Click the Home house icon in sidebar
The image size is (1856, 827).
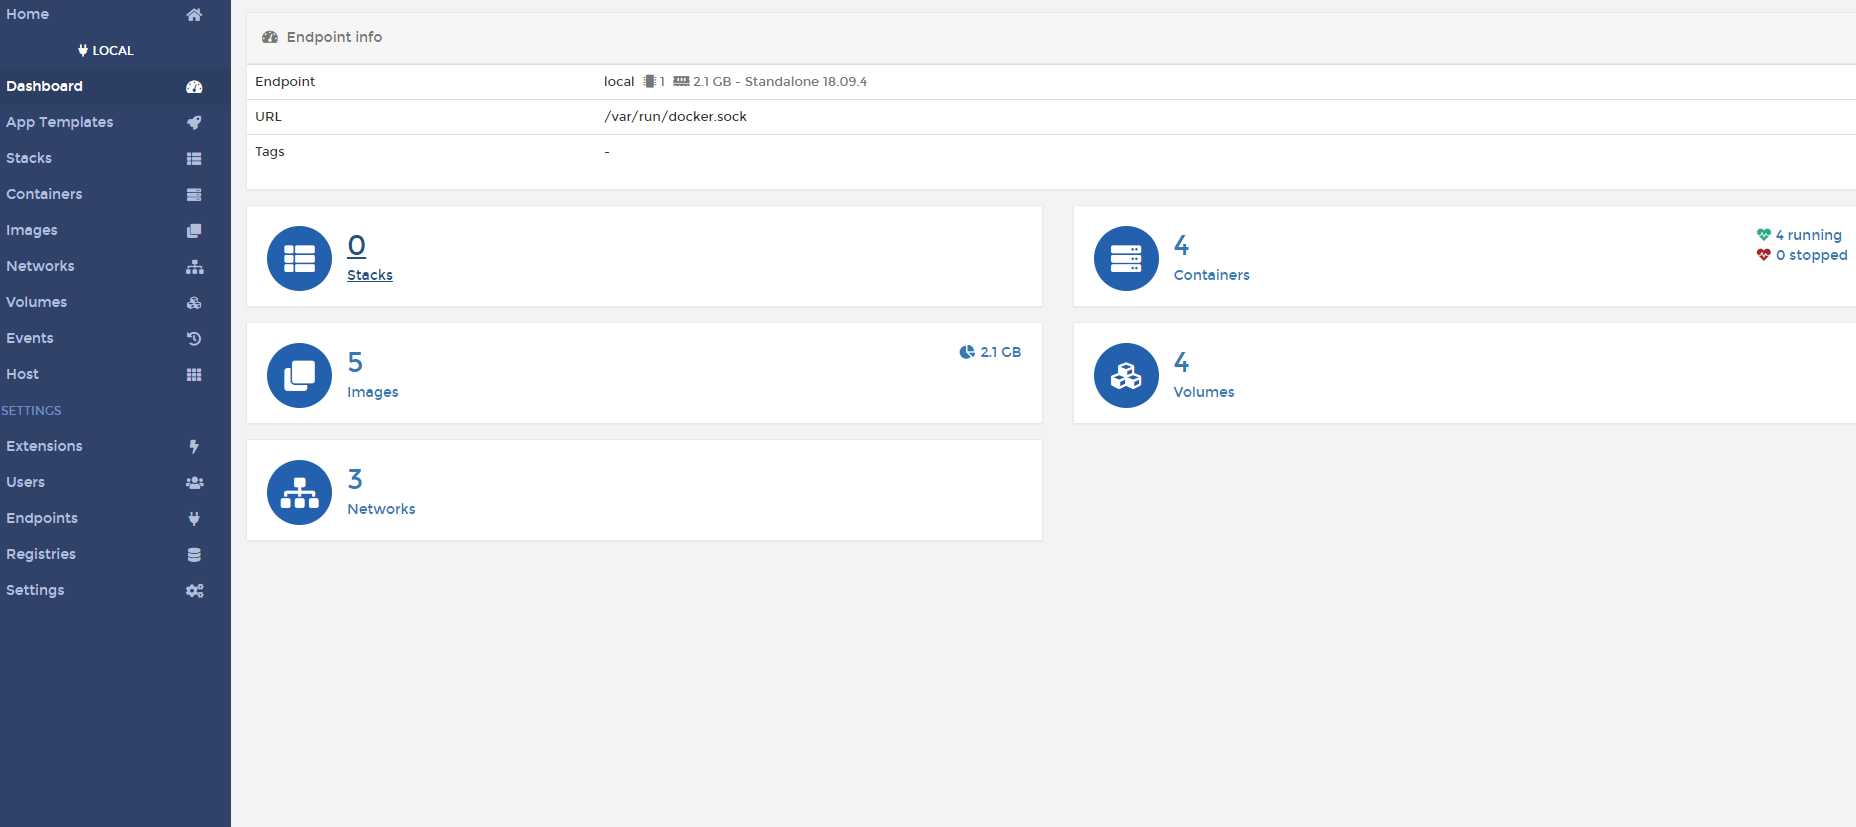[194, 14]
